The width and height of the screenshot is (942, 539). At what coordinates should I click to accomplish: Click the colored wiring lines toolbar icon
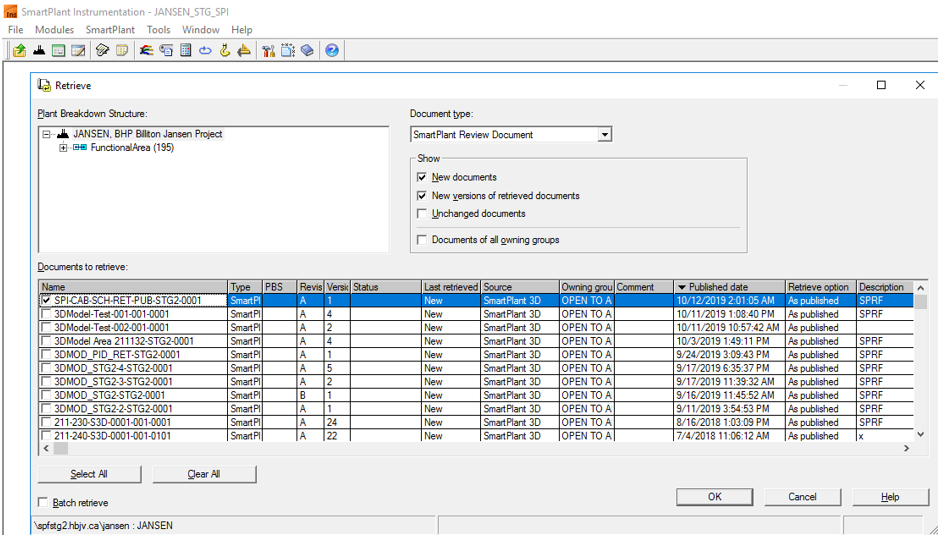tap(147, 50)
